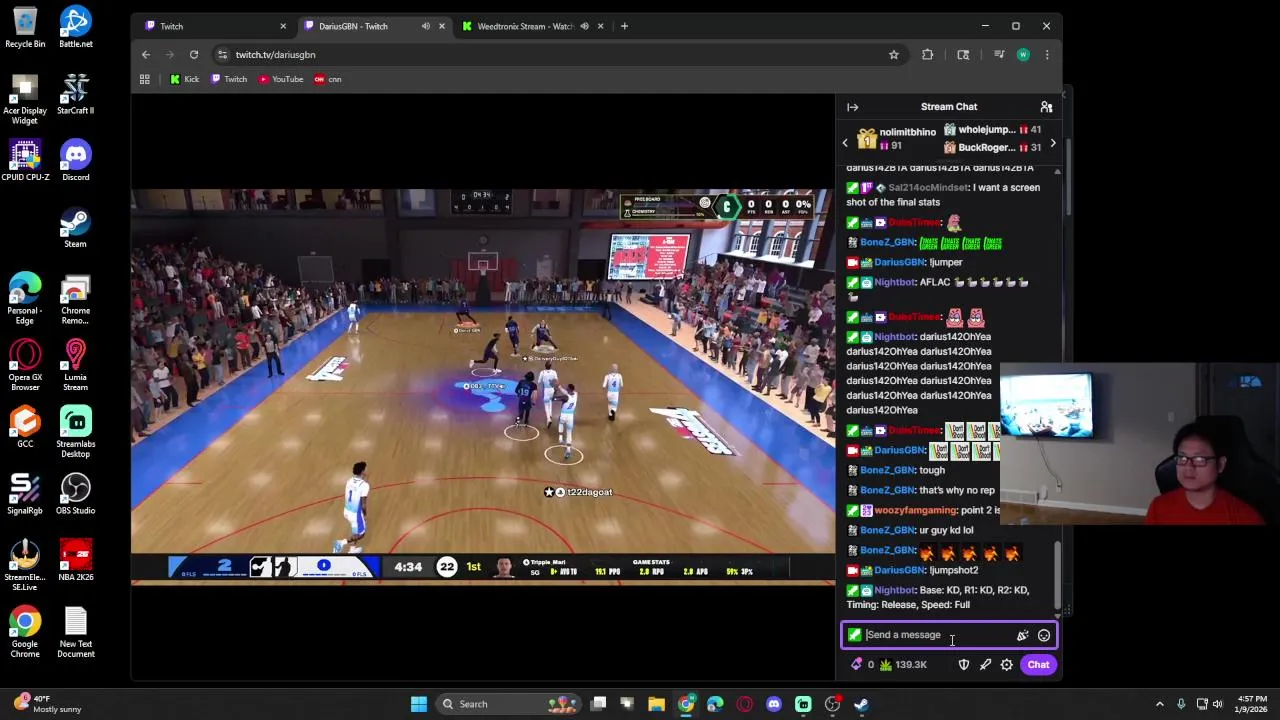Open Chrome apps grid in bookmarks bar
Viewport: 1280px width, 720px height.
145,79
